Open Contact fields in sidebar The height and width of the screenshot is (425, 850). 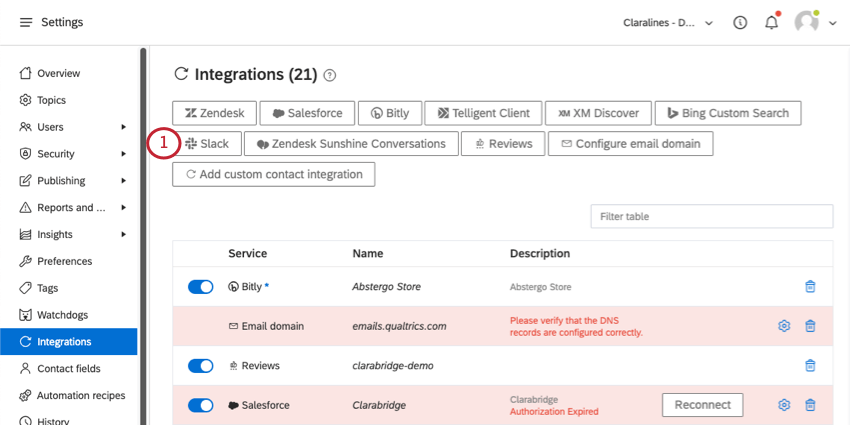click(x=68, y=369)
